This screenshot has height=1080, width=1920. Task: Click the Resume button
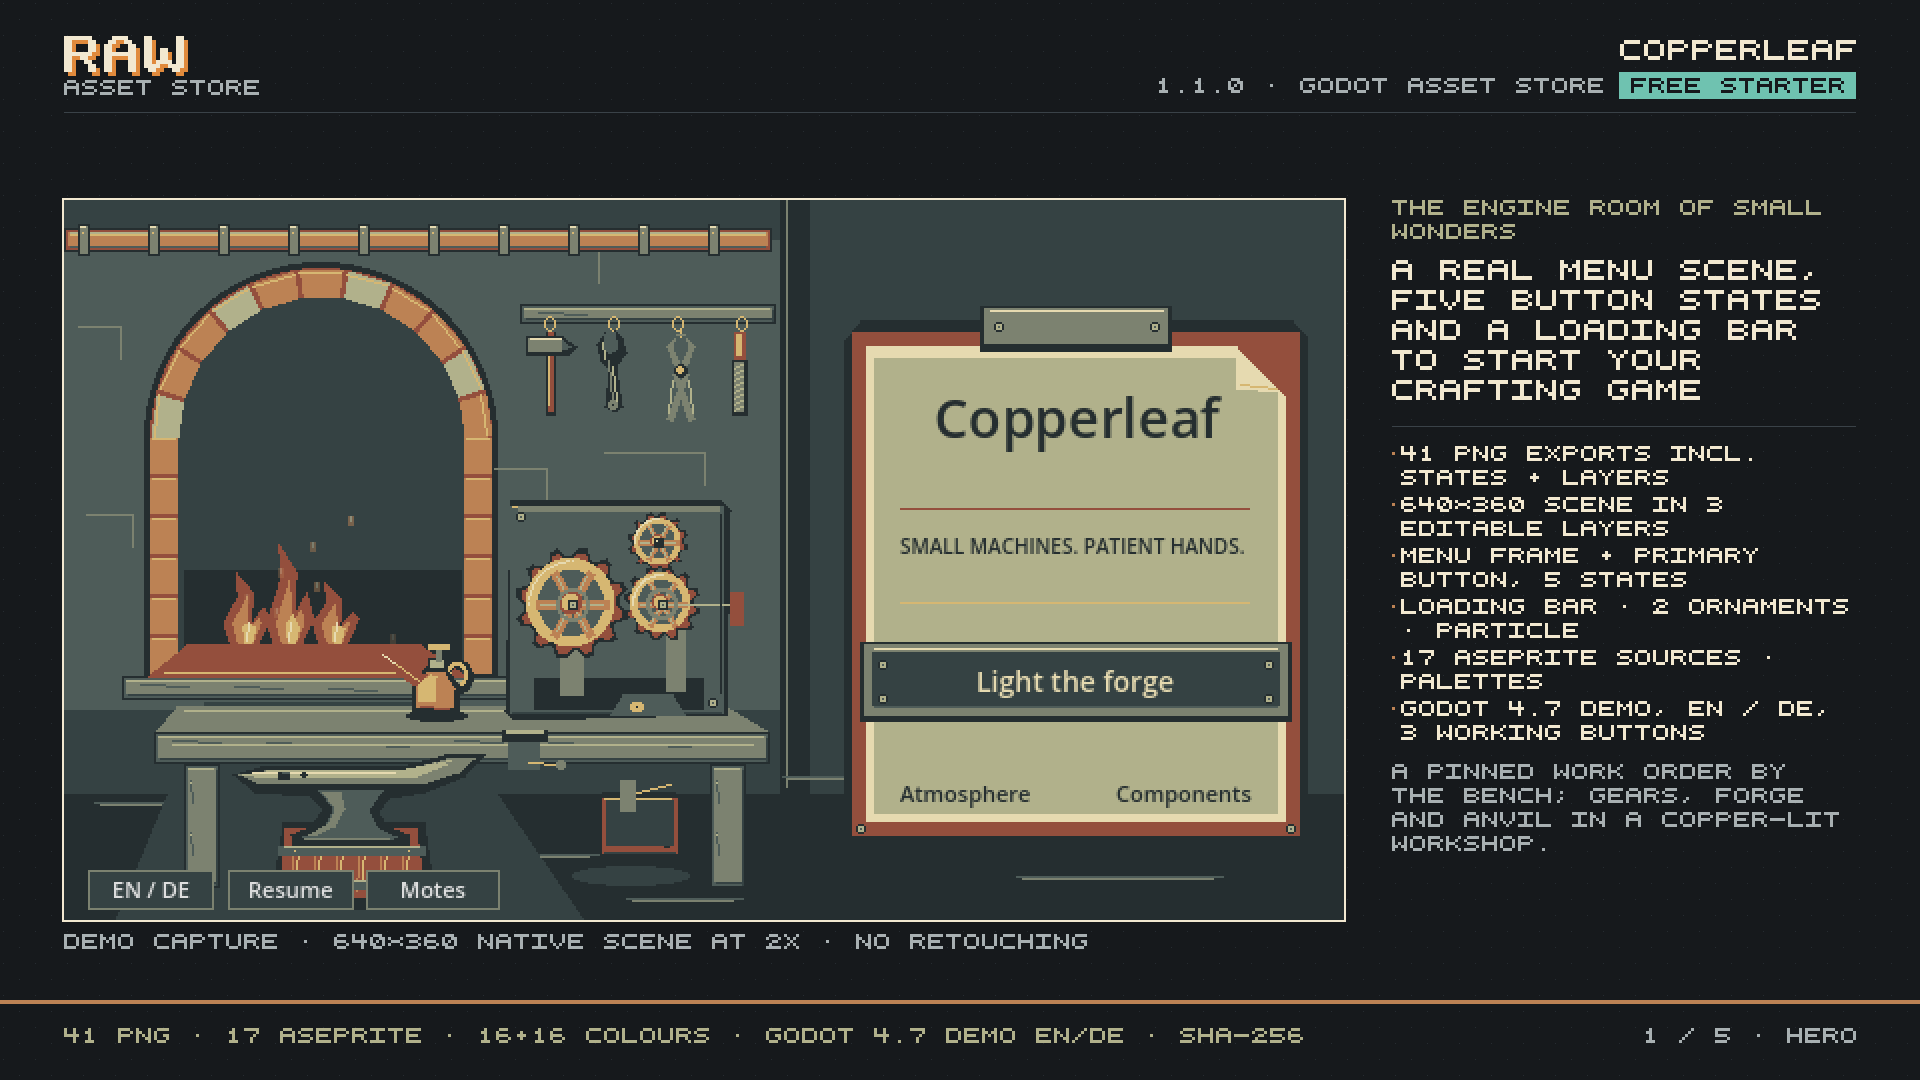tap(290, 890)
